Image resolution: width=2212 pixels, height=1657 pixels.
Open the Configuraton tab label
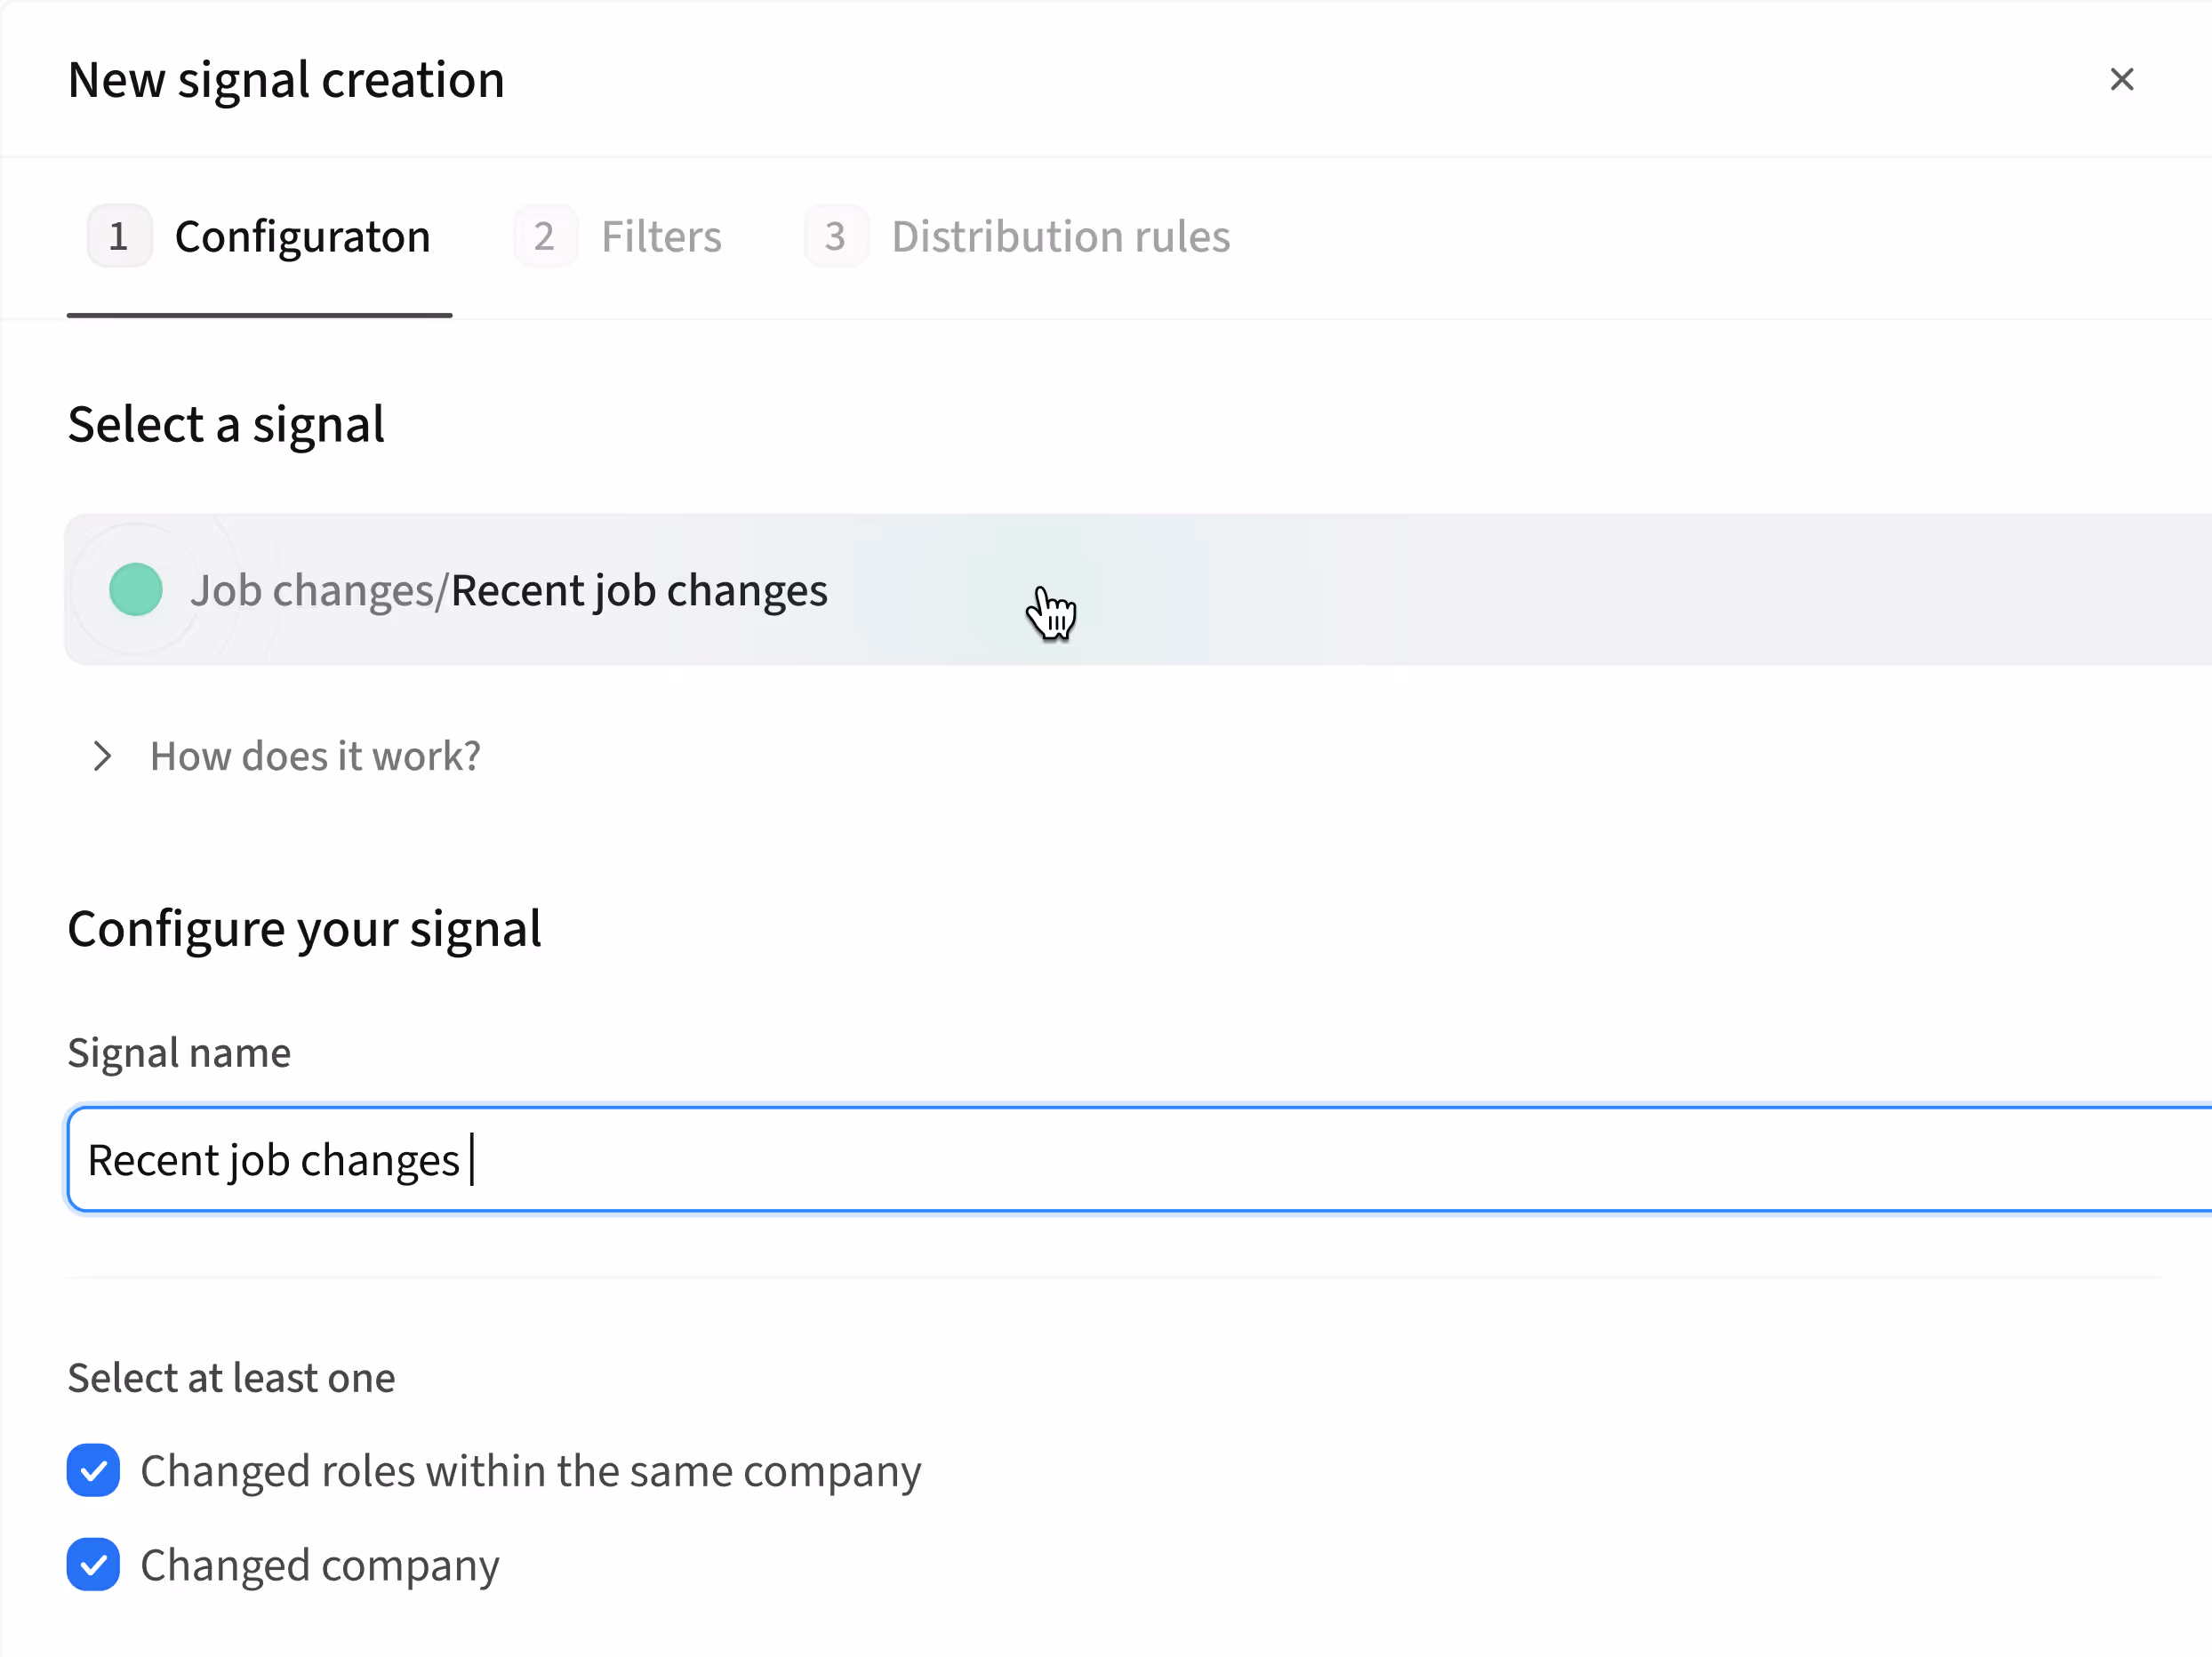302,236
